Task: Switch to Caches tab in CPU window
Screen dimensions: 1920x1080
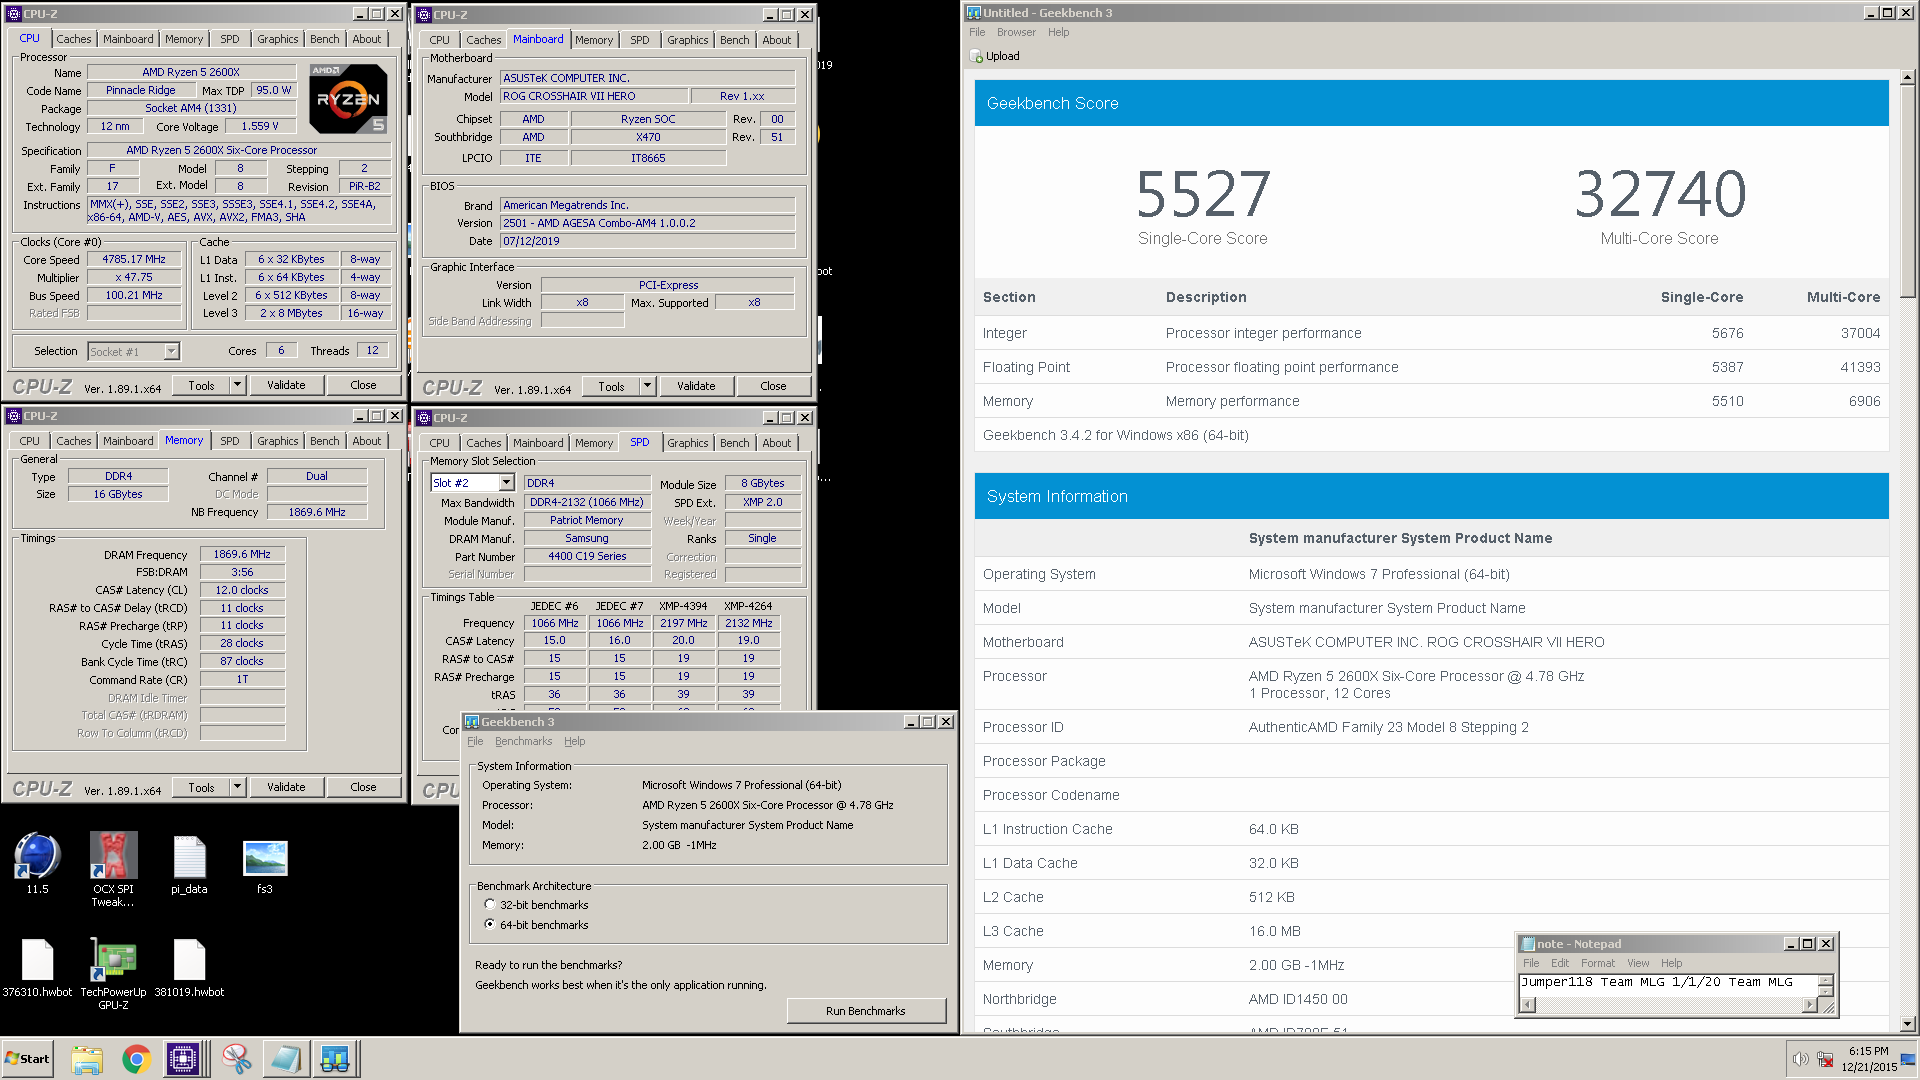Action: 74,39
